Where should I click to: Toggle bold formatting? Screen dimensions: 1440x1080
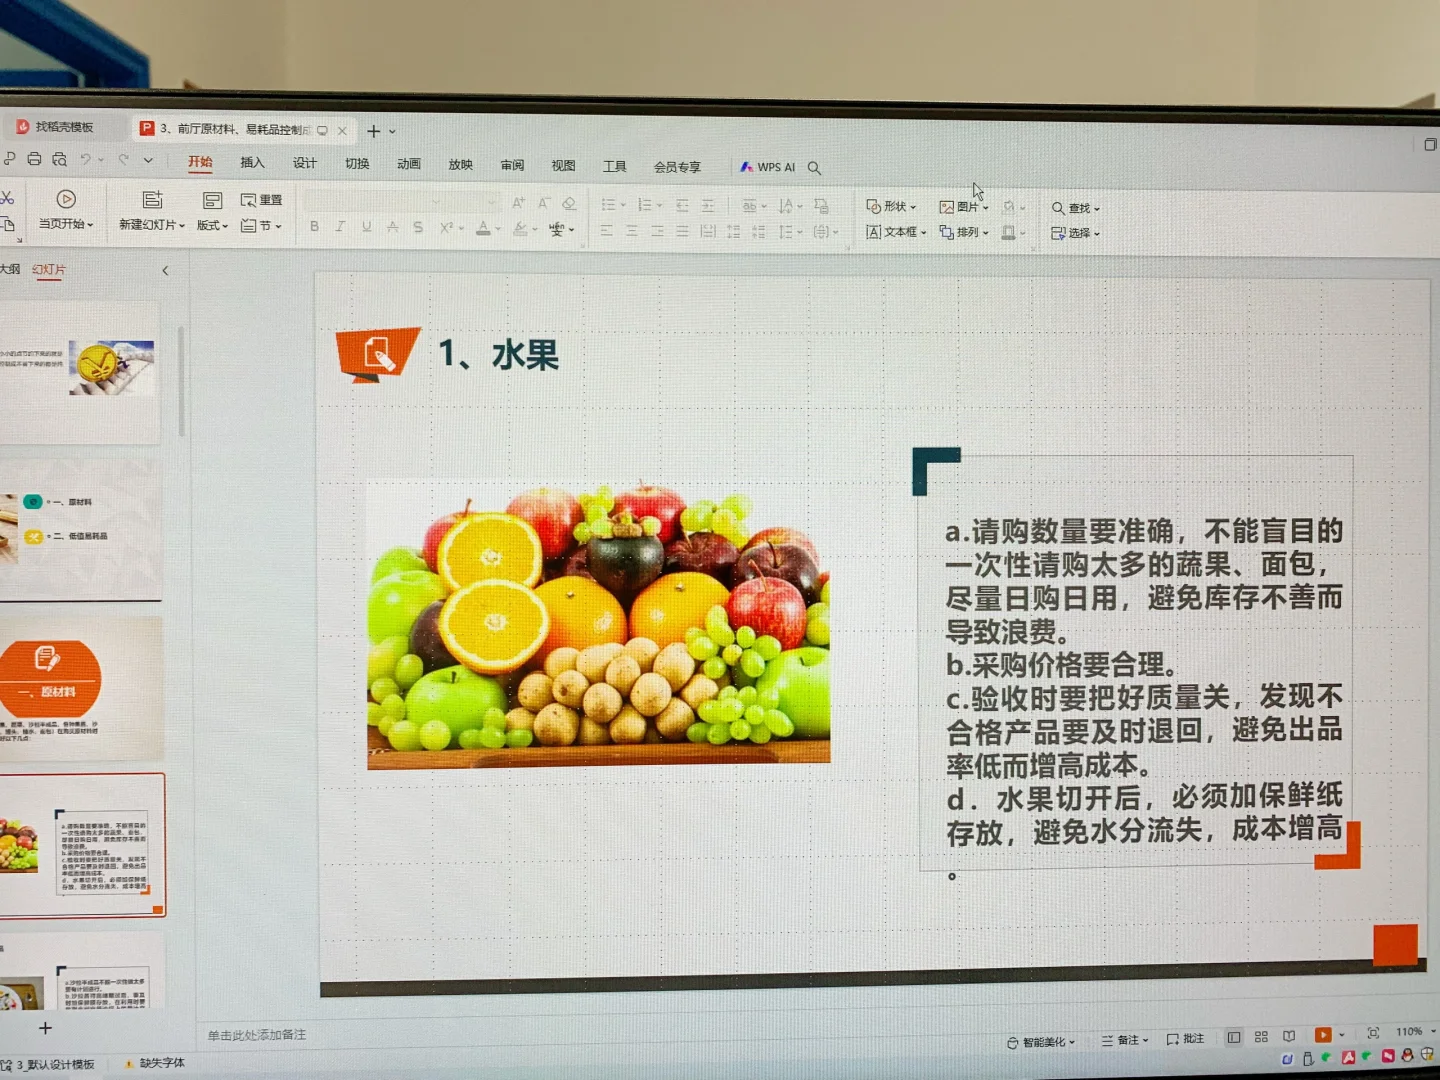pyautogui.click(x=314, y=226)
